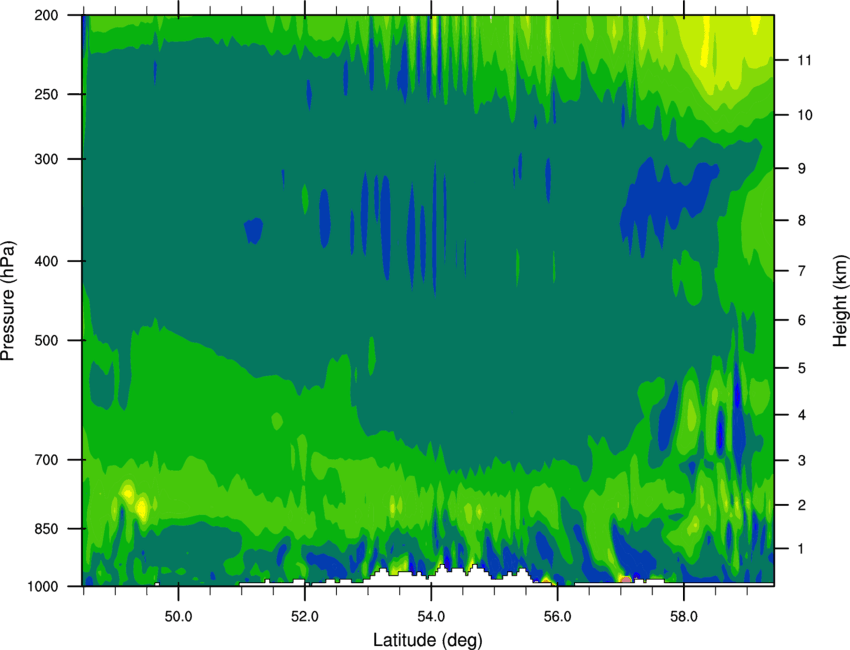
Task: Click the height tick label 11
Action: click(805, 60)
